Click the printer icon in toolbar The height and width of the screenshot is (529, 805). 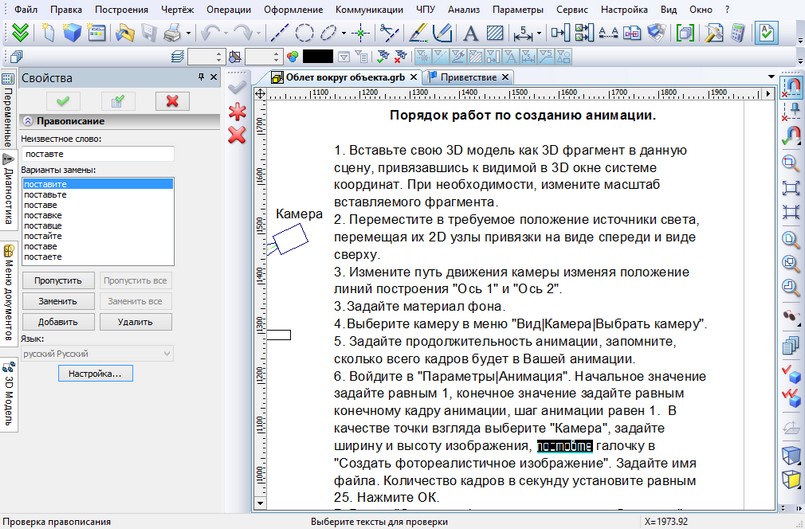pyautogui.click(x=172, y=33)
